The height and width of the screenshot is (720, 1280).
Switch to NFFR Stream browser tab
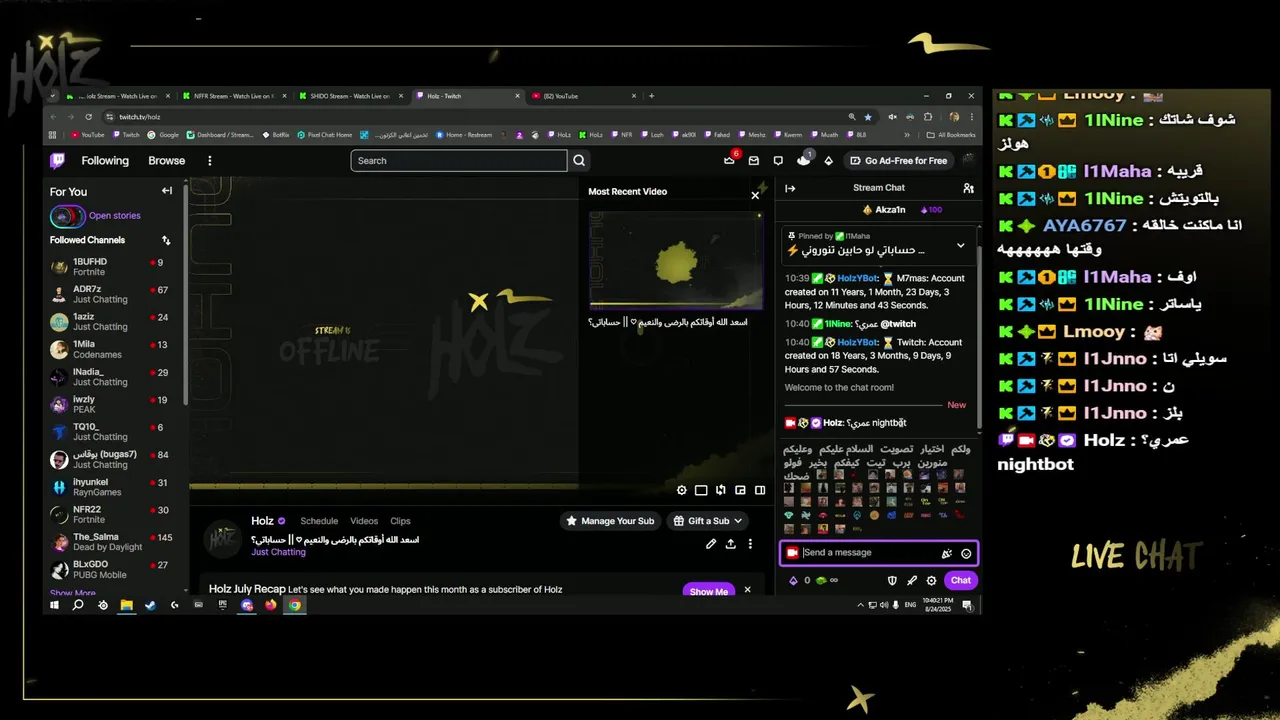pyautogui.click(x=232, y=96)
